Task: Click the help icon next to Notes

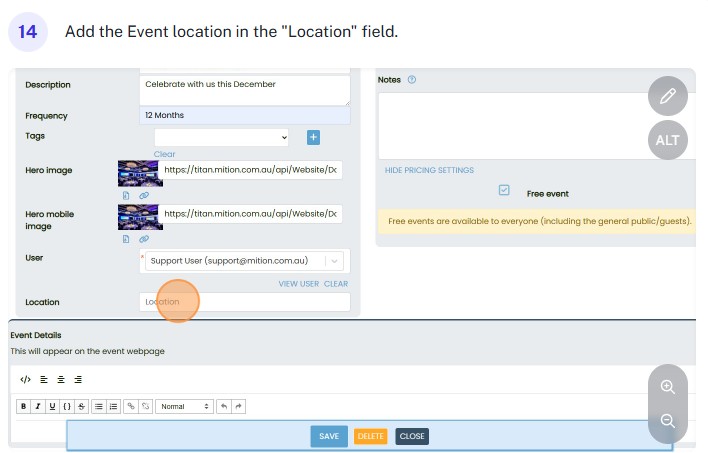Action: click(412, 80)
